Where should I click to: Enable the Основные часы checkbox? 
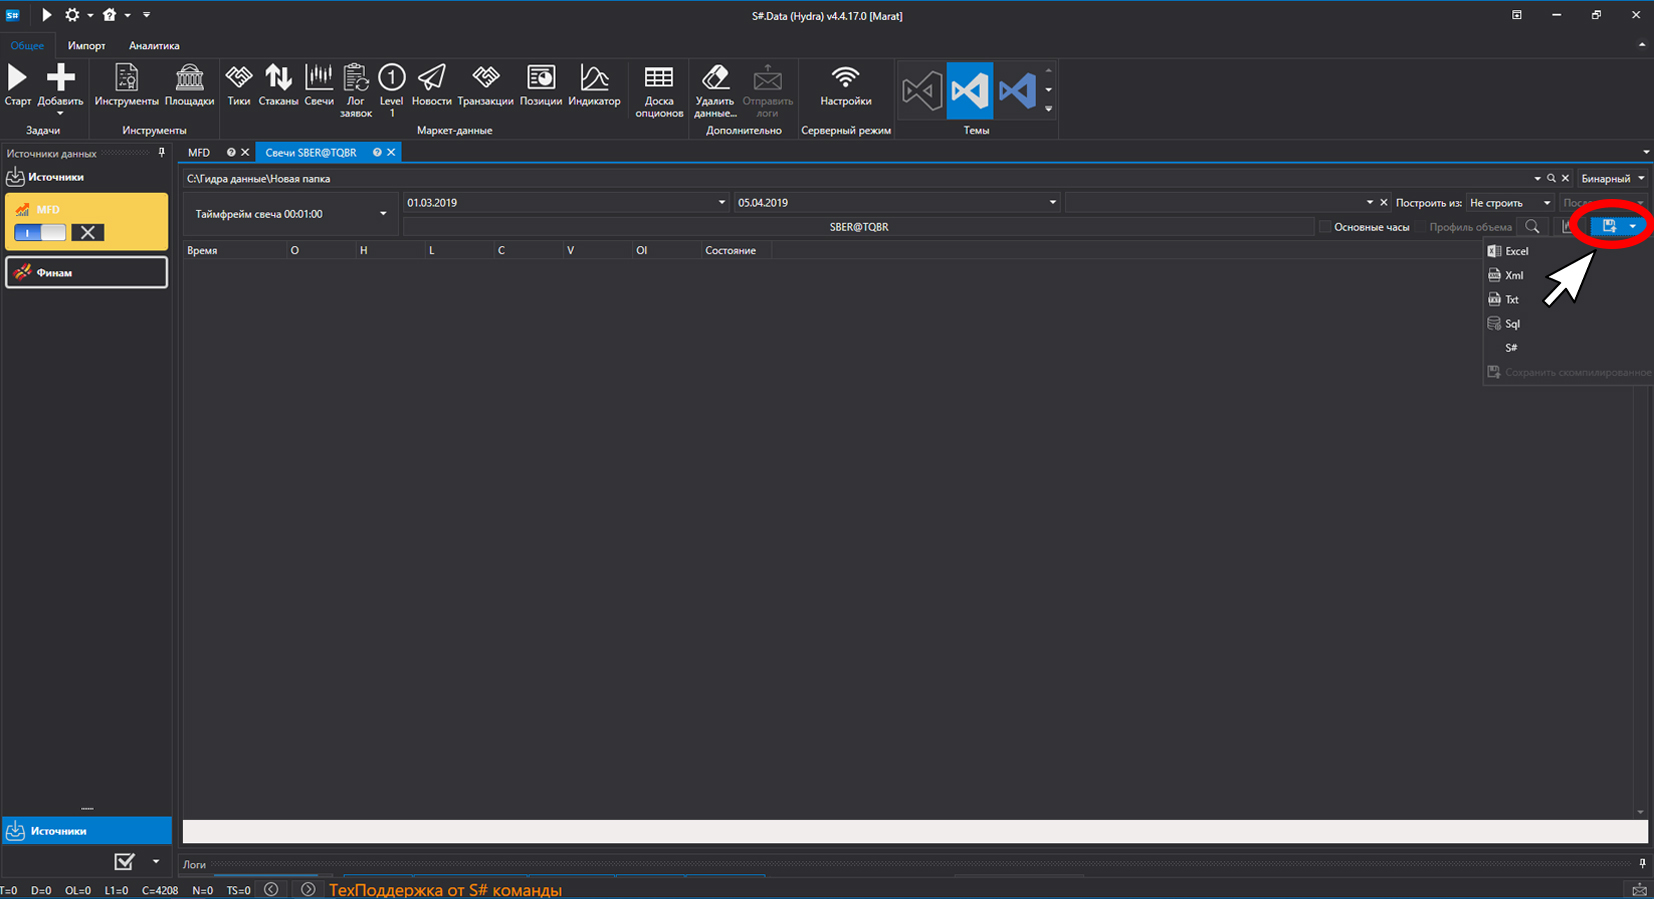pyautogui.click(x=1325, y=227)
